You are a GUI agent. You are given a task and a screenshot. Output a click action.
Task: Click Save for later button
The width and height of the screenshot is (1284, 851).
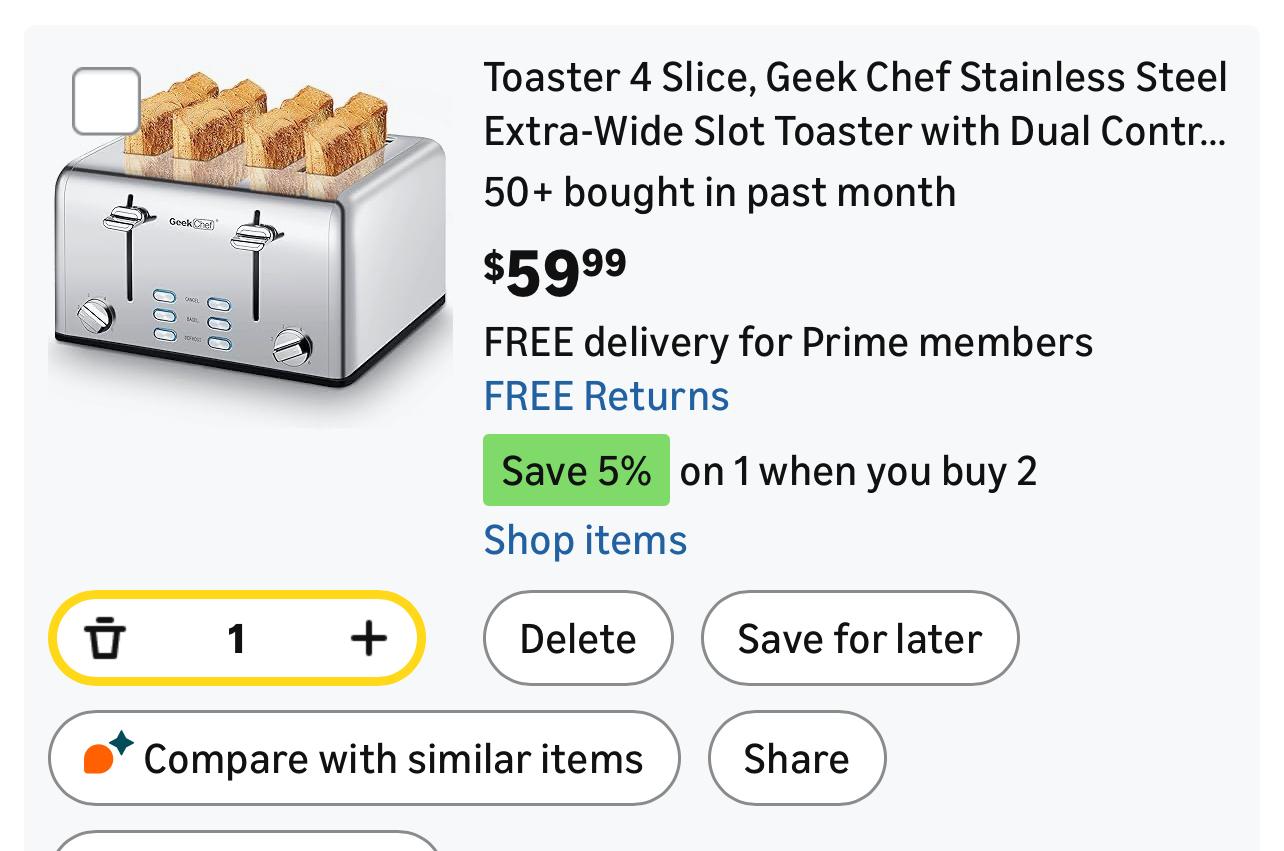point(859,638)
